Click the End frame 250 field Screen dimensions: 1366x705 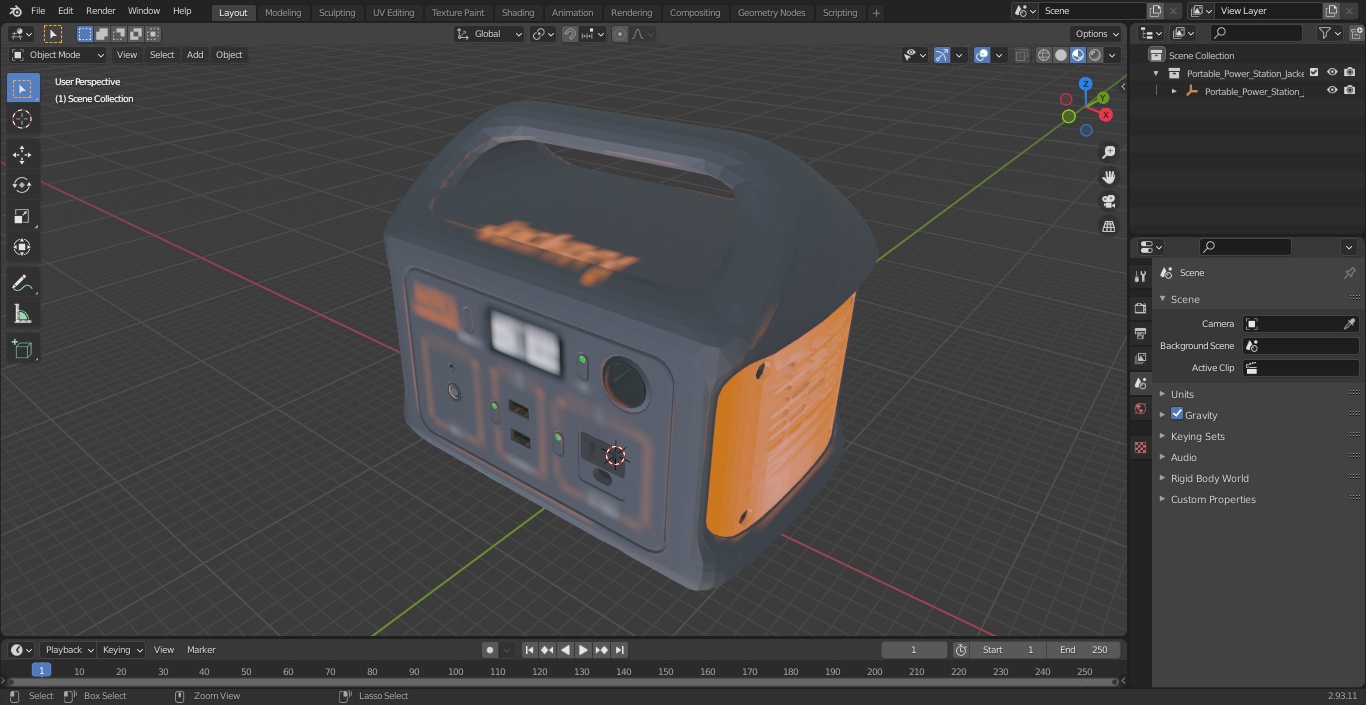tap(1083, 650)
